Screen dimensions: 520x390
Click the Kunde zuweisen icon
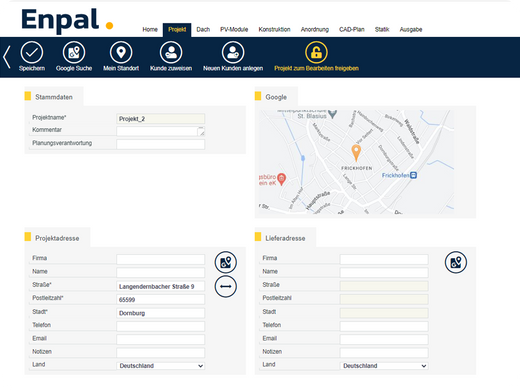[x=171, y=52]
